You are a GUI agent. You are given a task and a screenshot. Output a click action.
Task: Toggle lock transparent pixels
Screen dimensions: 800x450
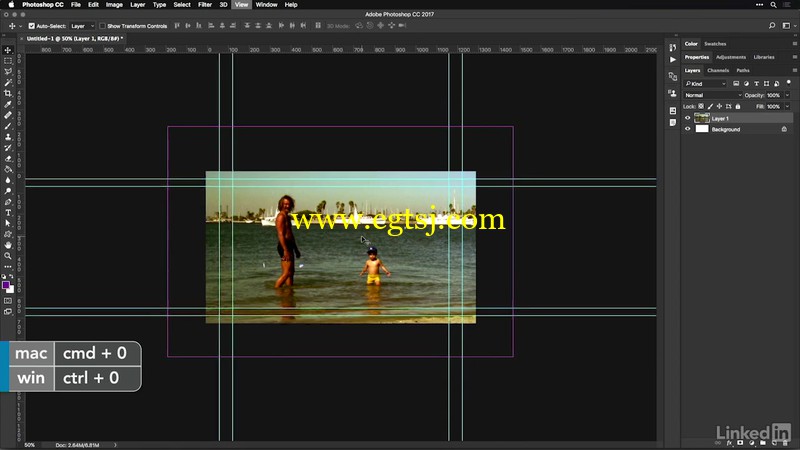point(701,106)
